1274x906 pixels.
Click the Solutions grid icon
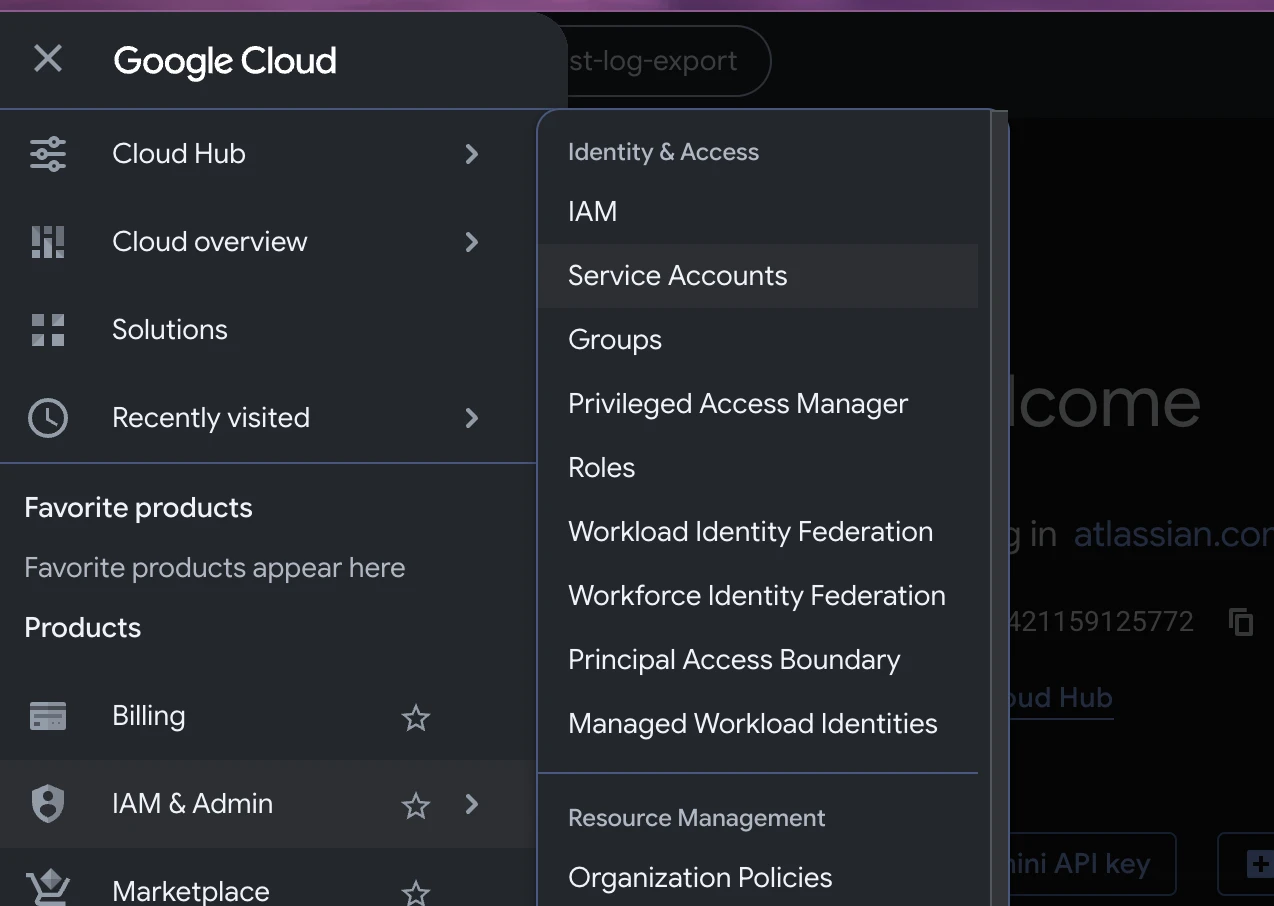click(48, 330)
